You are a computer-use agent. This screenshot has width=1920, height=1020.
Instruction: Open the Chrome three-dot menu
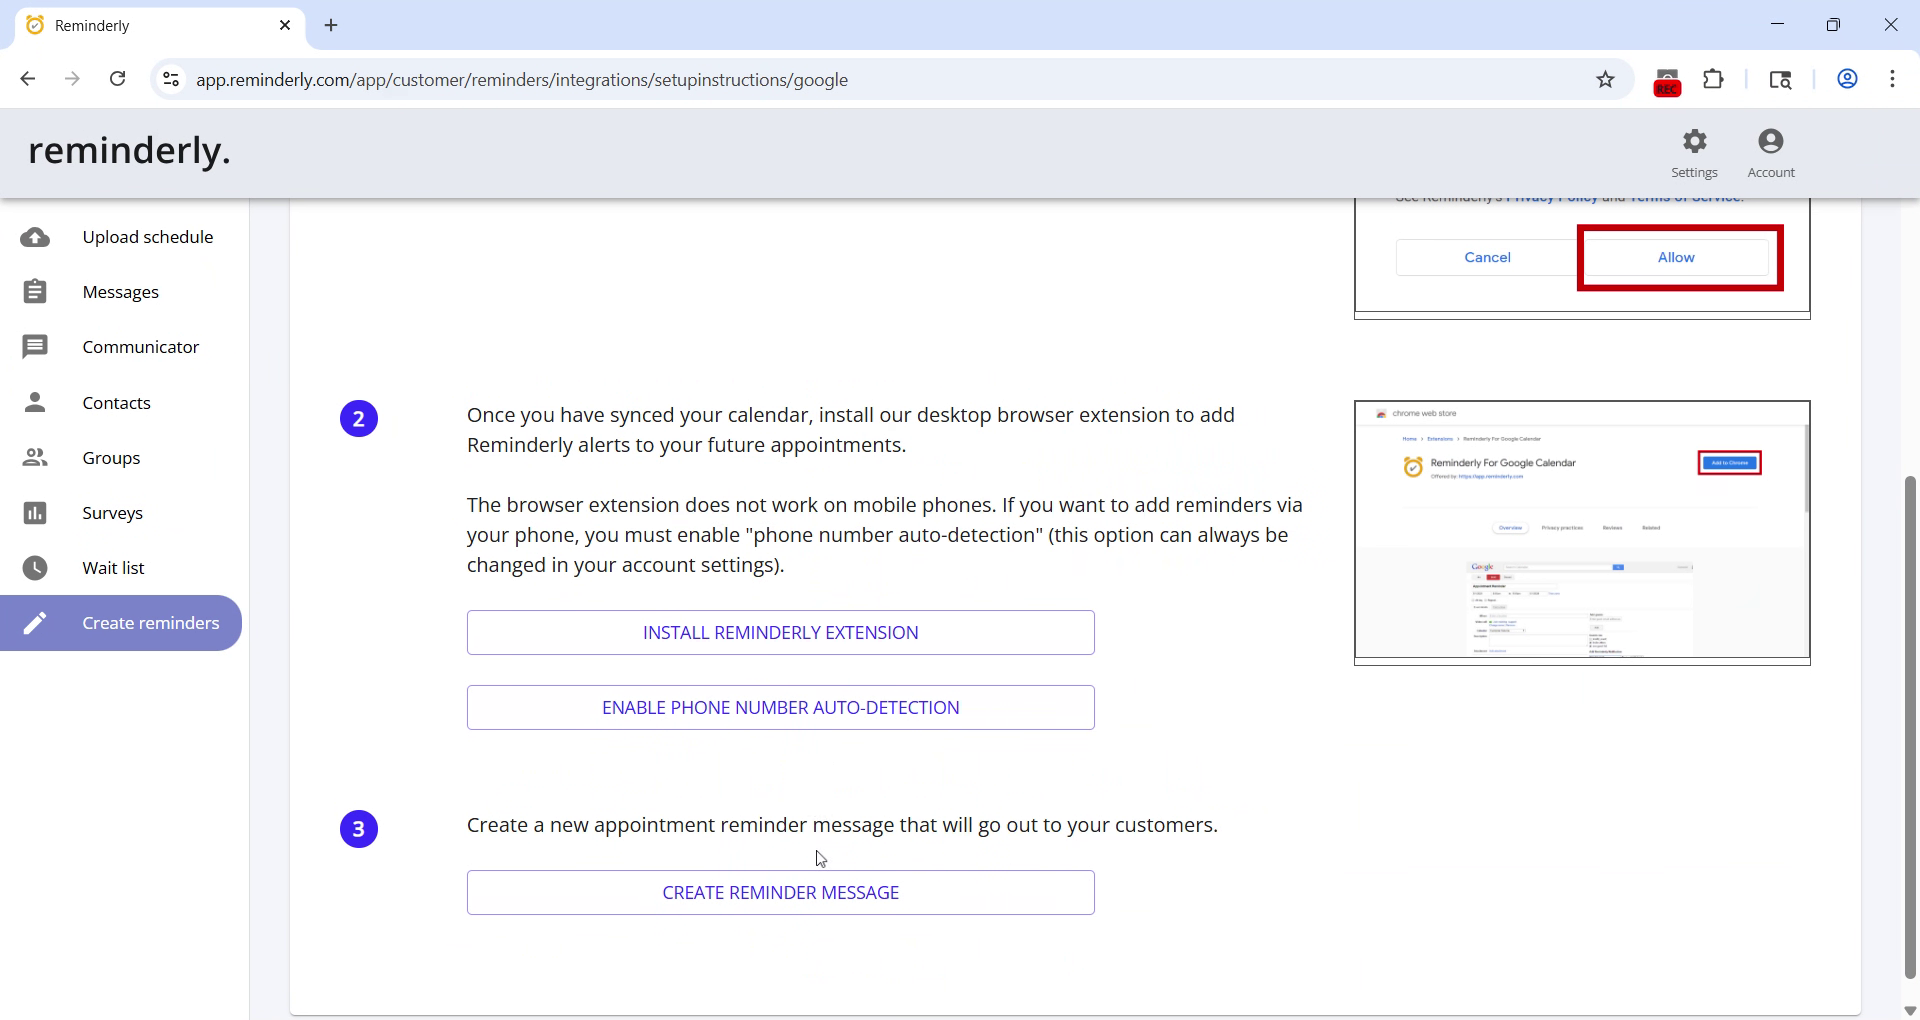click(x=1892, y=79)
